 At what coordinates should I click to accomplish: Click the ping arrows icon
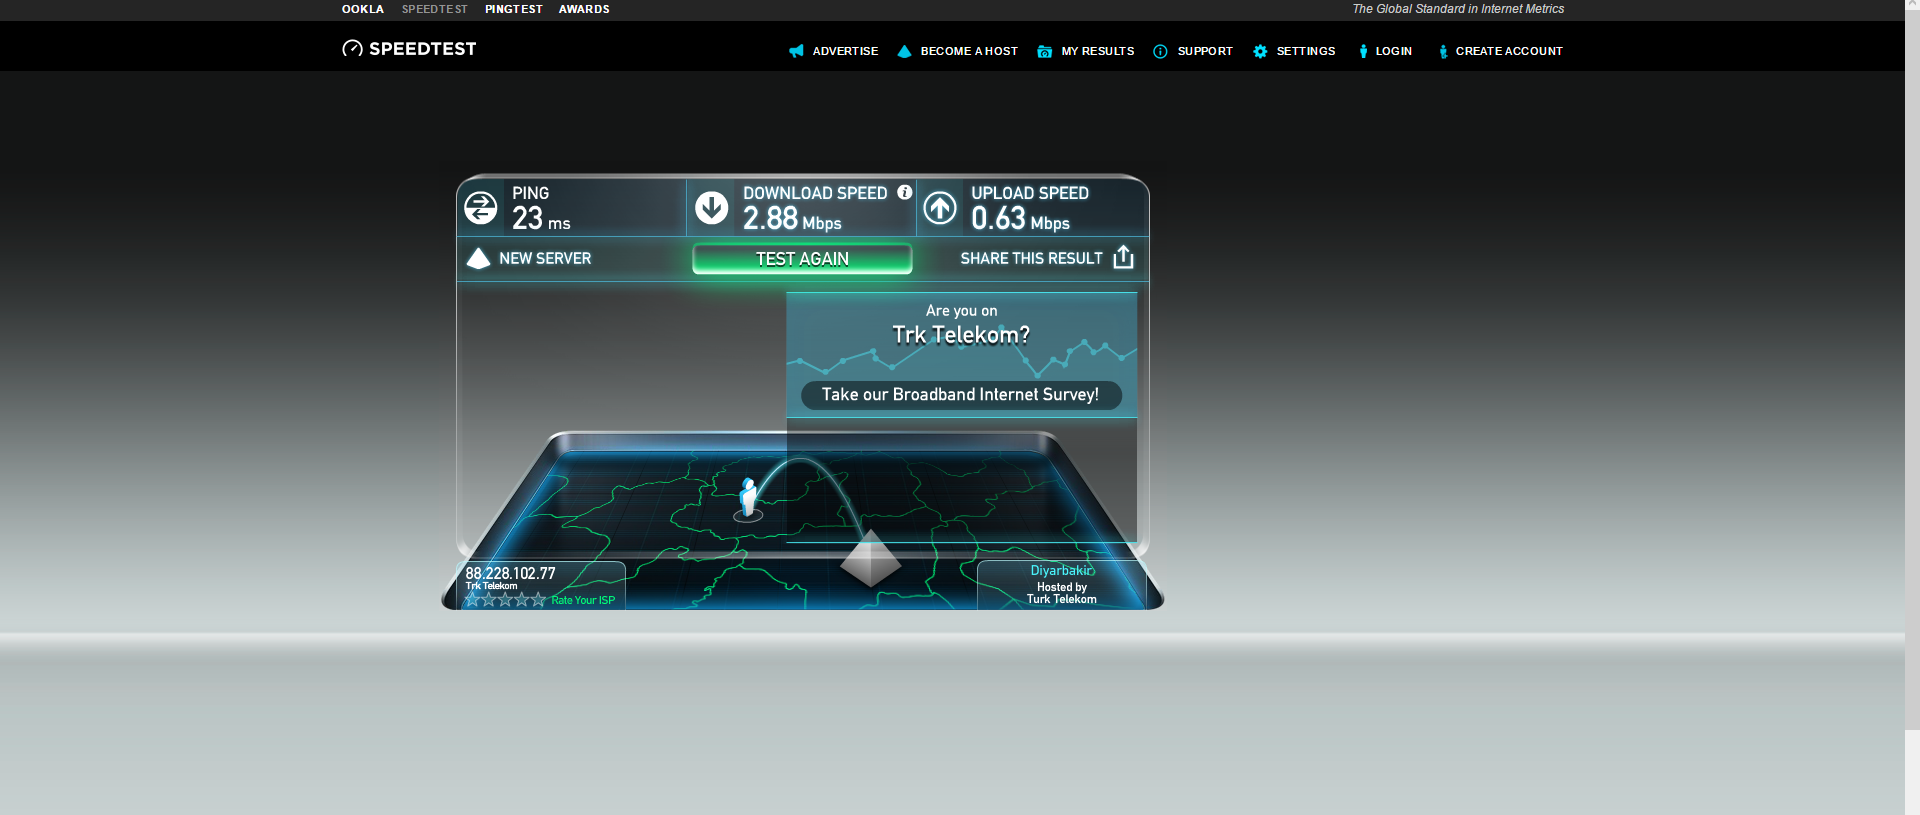point(481,208)
